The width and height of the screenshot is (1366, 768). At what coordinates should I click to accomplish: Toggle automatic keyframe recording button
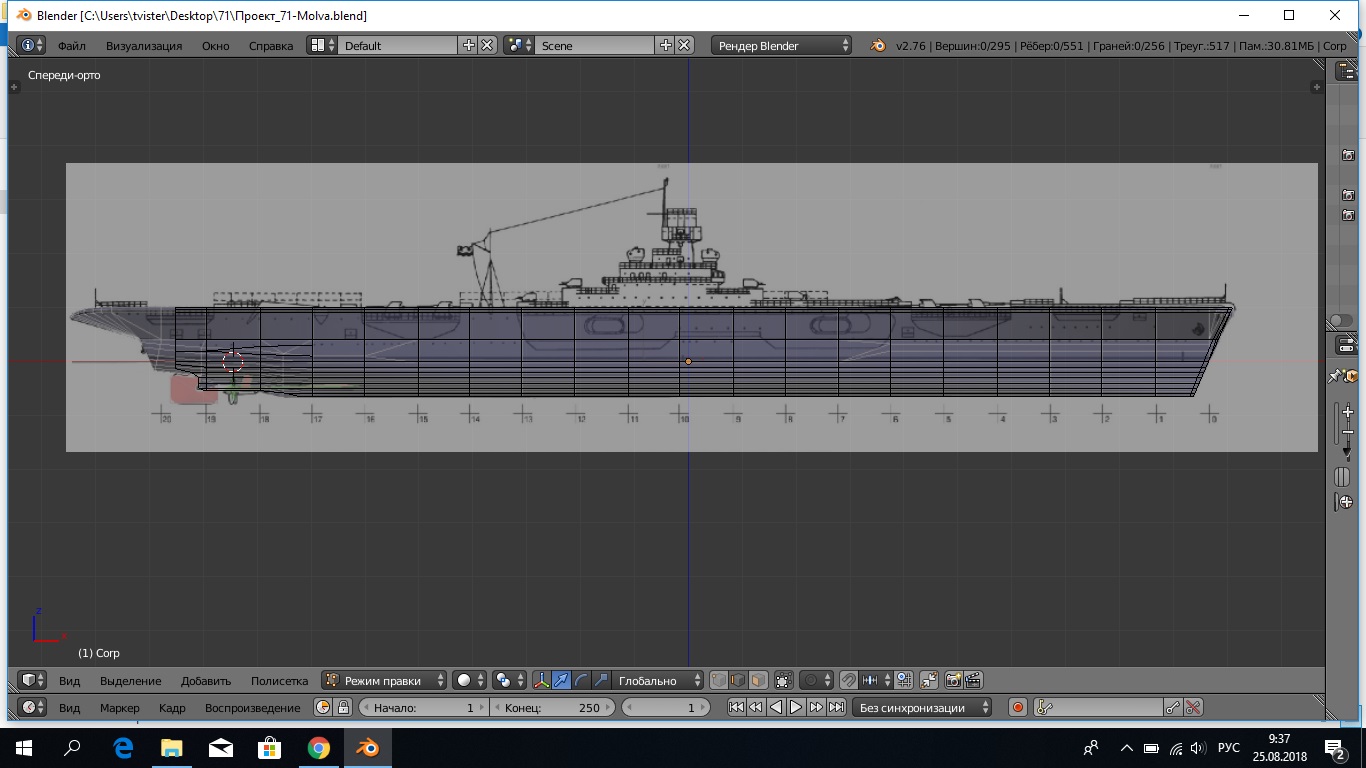1018,708
